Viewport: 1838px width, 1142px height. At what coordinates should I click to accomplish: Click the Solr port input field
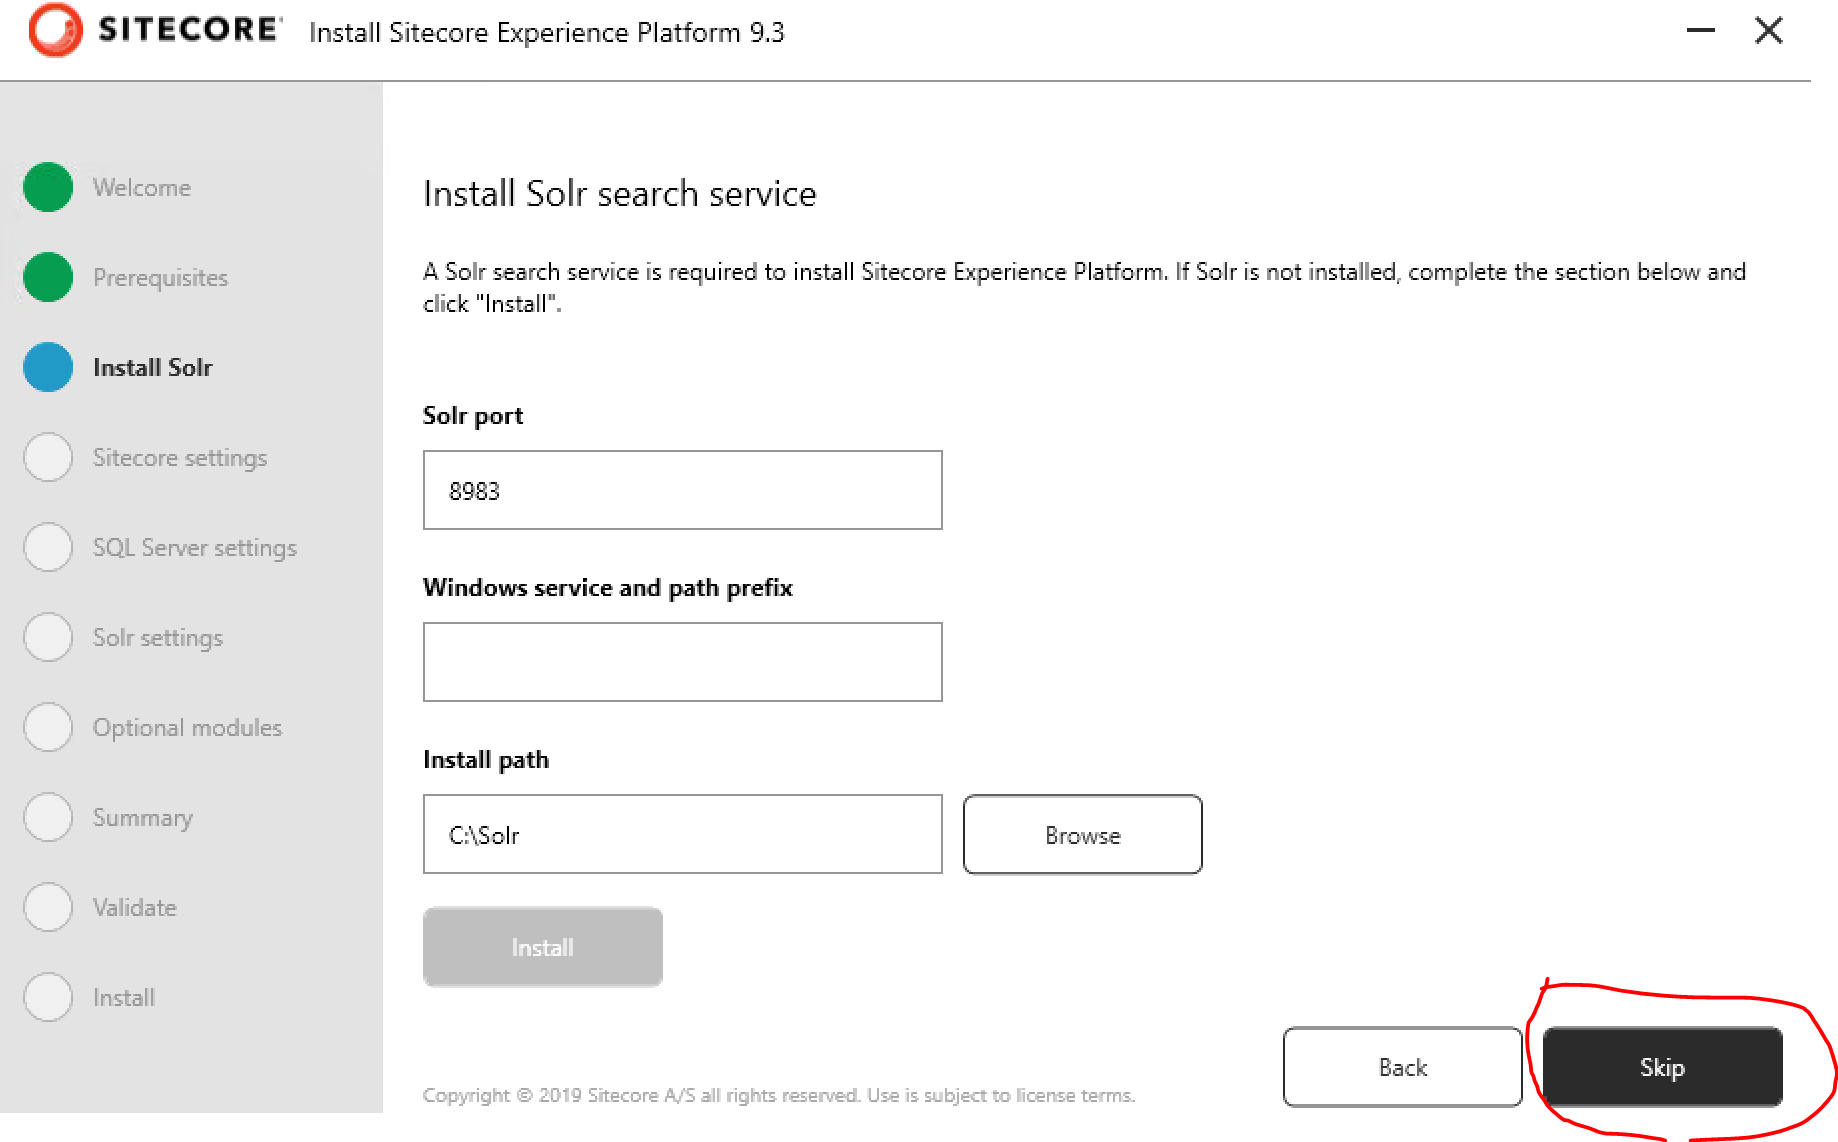tap(683, 490)
